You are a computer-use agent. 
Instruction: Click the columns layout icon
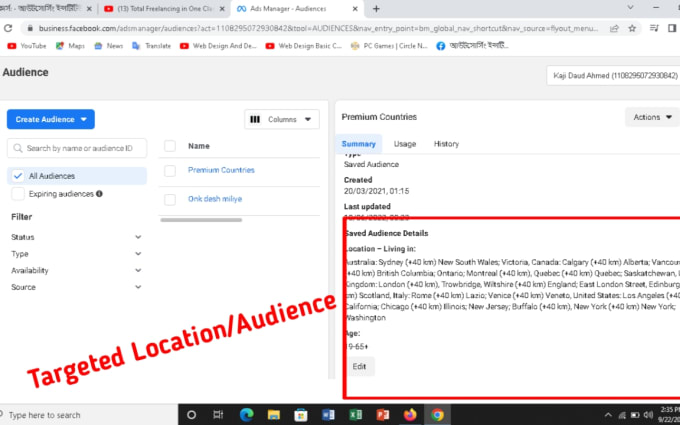255,119
